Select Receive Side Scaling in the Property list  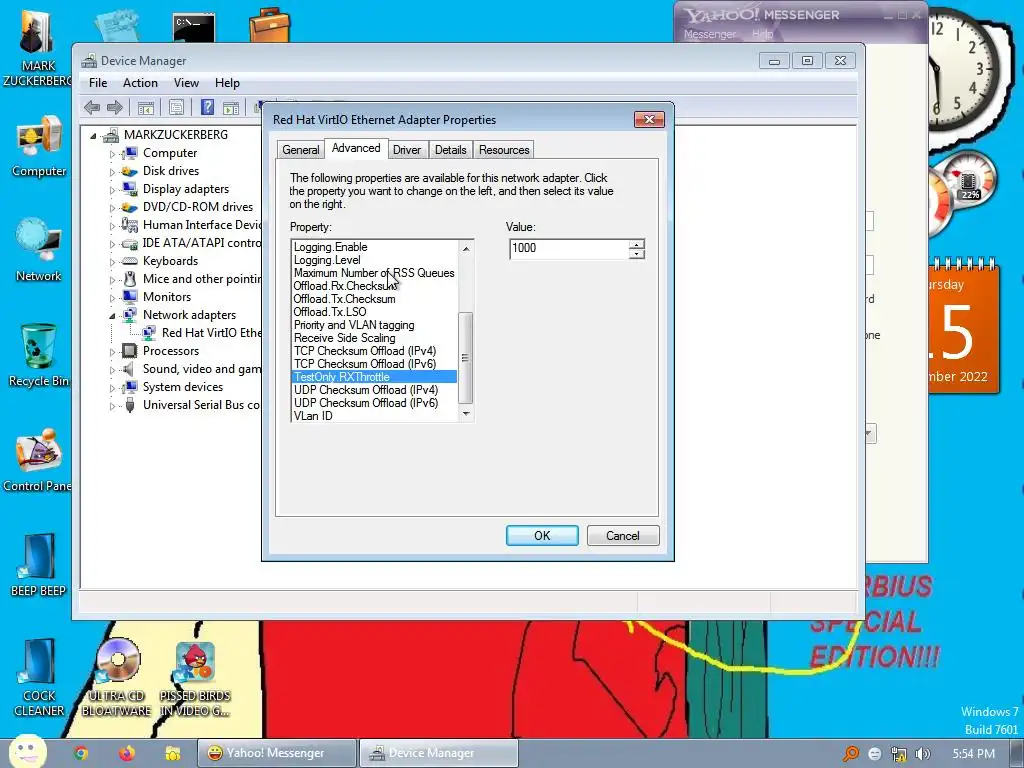pyautogui.click(x=374, y=338)
